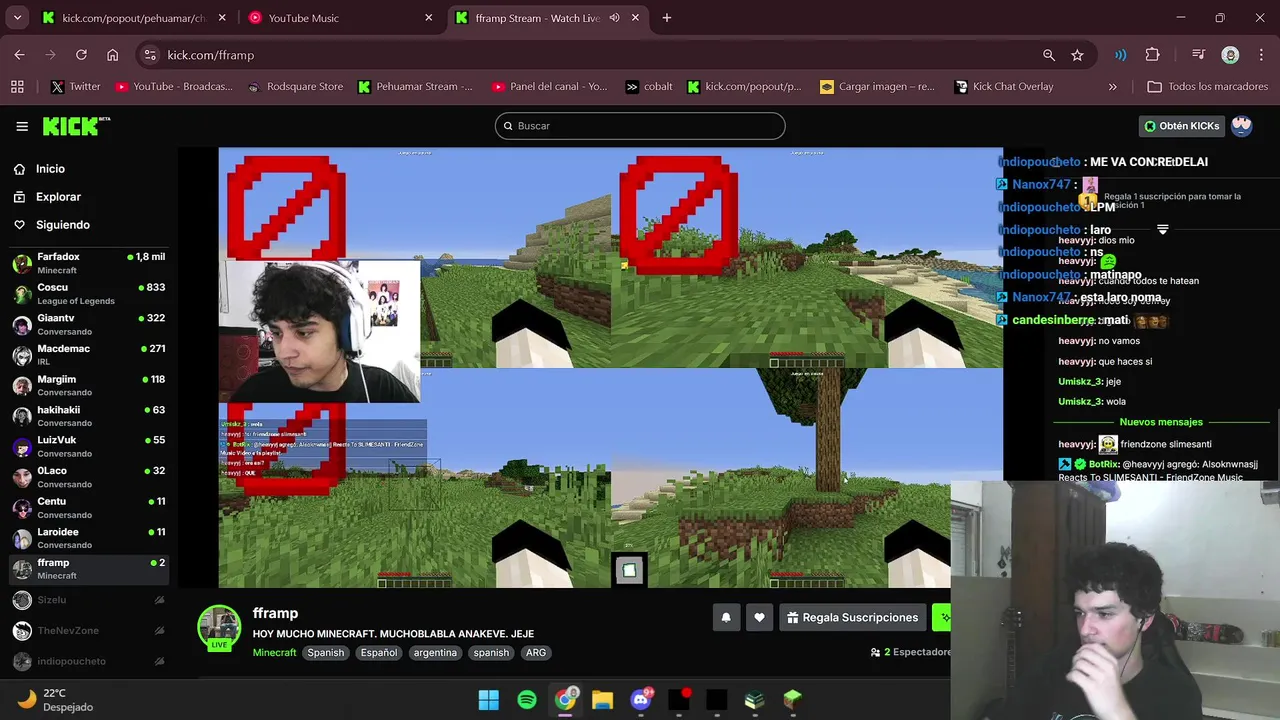Open Giantv channel in sidebar
The width and height of the screenshot is (1280, 720).
tap(88, 325)
